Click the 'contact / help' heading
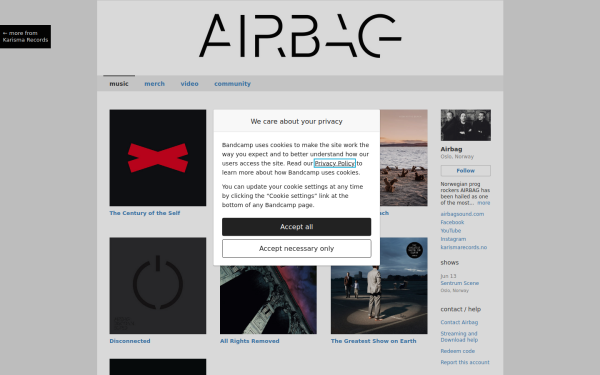600x375 pixels. [x=461, y=309]
